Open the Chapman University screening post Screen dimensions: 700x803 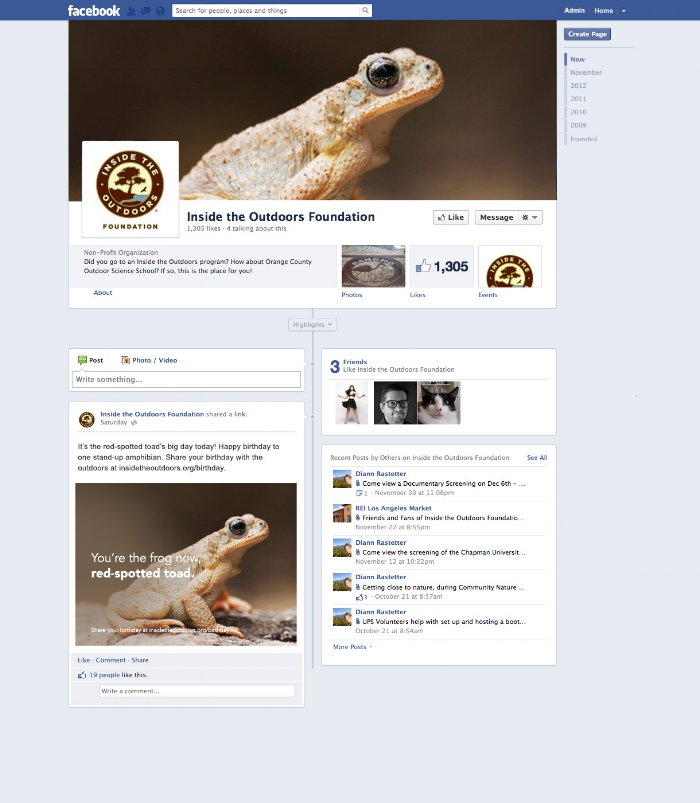point(443,553)
